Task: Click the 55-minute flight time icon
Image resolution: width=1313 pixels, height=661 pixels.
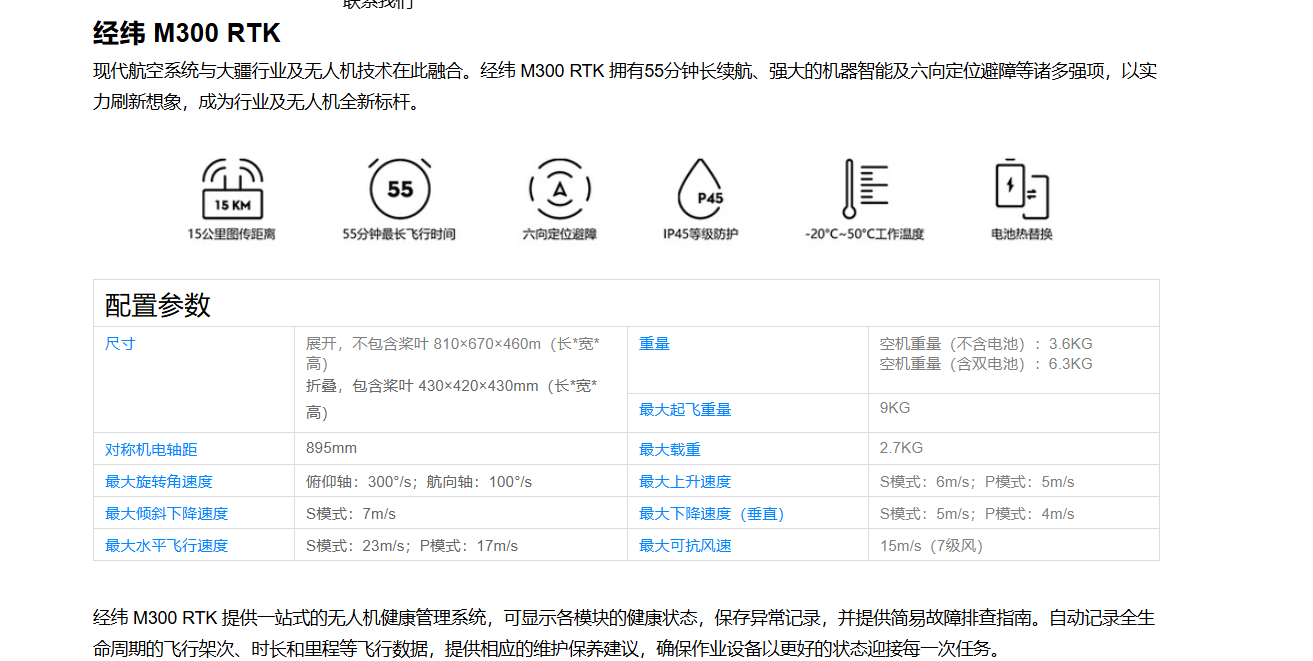Action: [x=399, y=189]
